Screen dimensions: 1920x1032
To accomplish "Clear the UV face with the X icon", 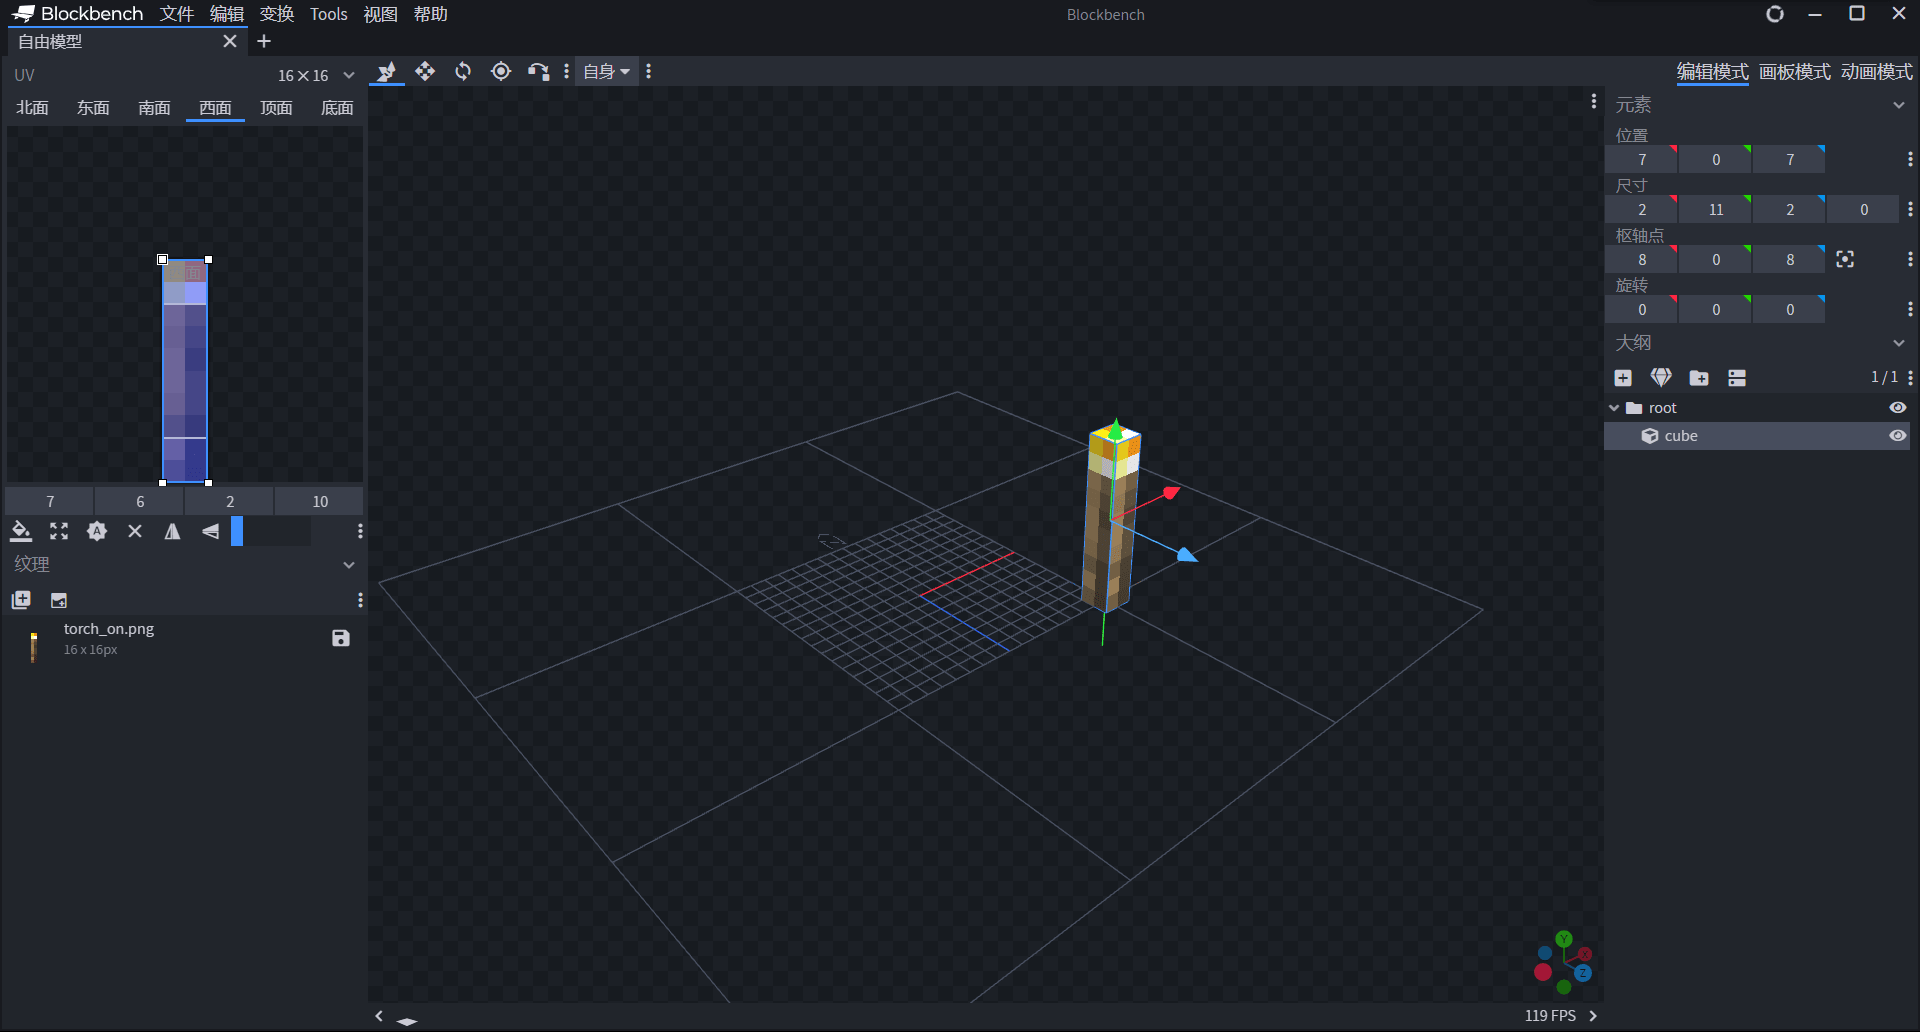I will tap(135, 531).
